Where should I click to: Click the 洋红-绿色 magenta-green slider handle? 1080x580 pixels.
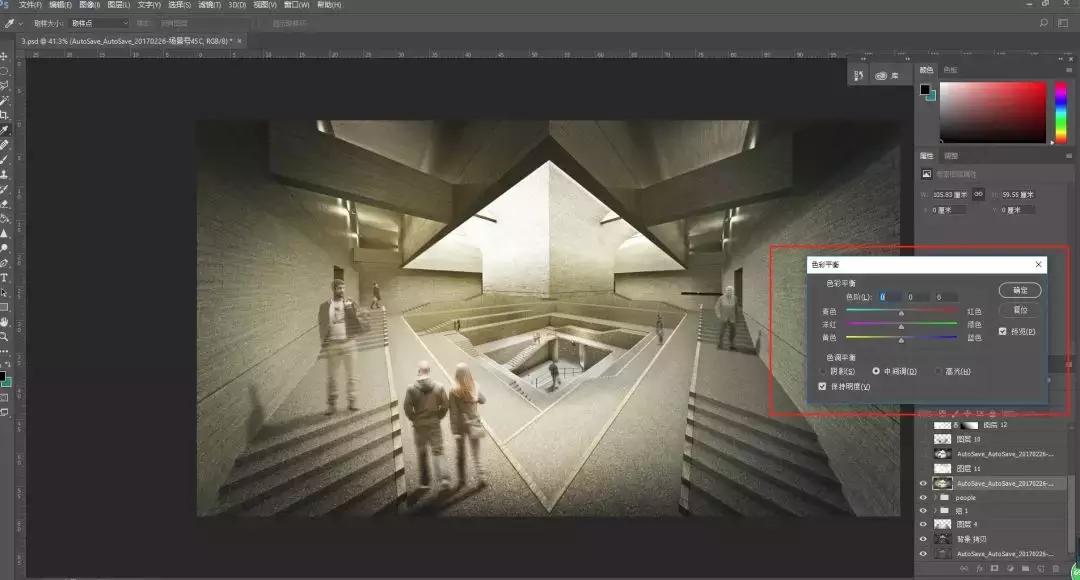tap(901, 326)
